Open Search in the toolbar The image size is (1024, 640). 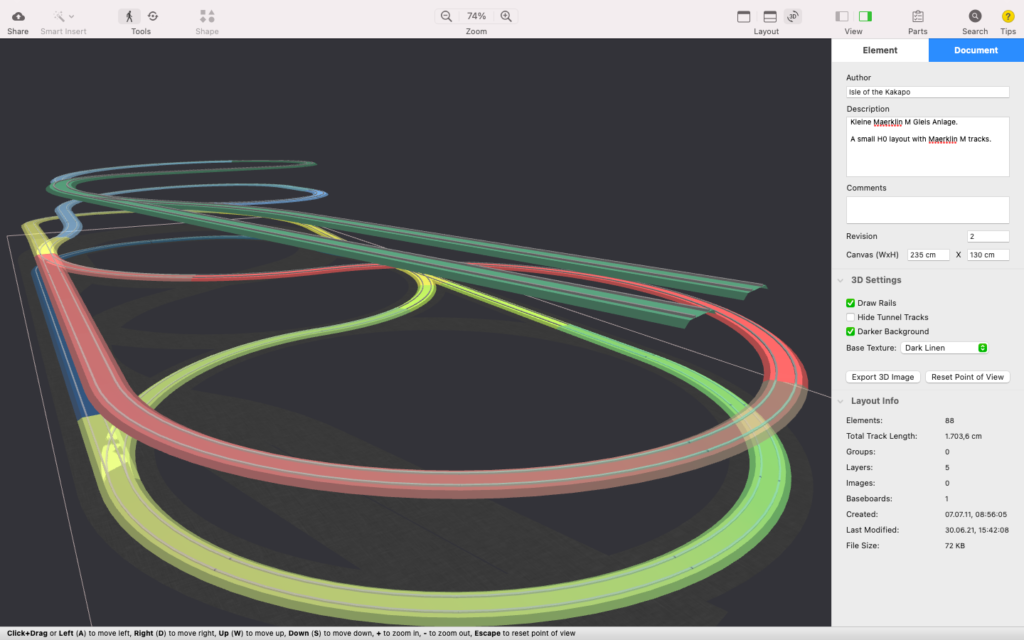(974, 16)
